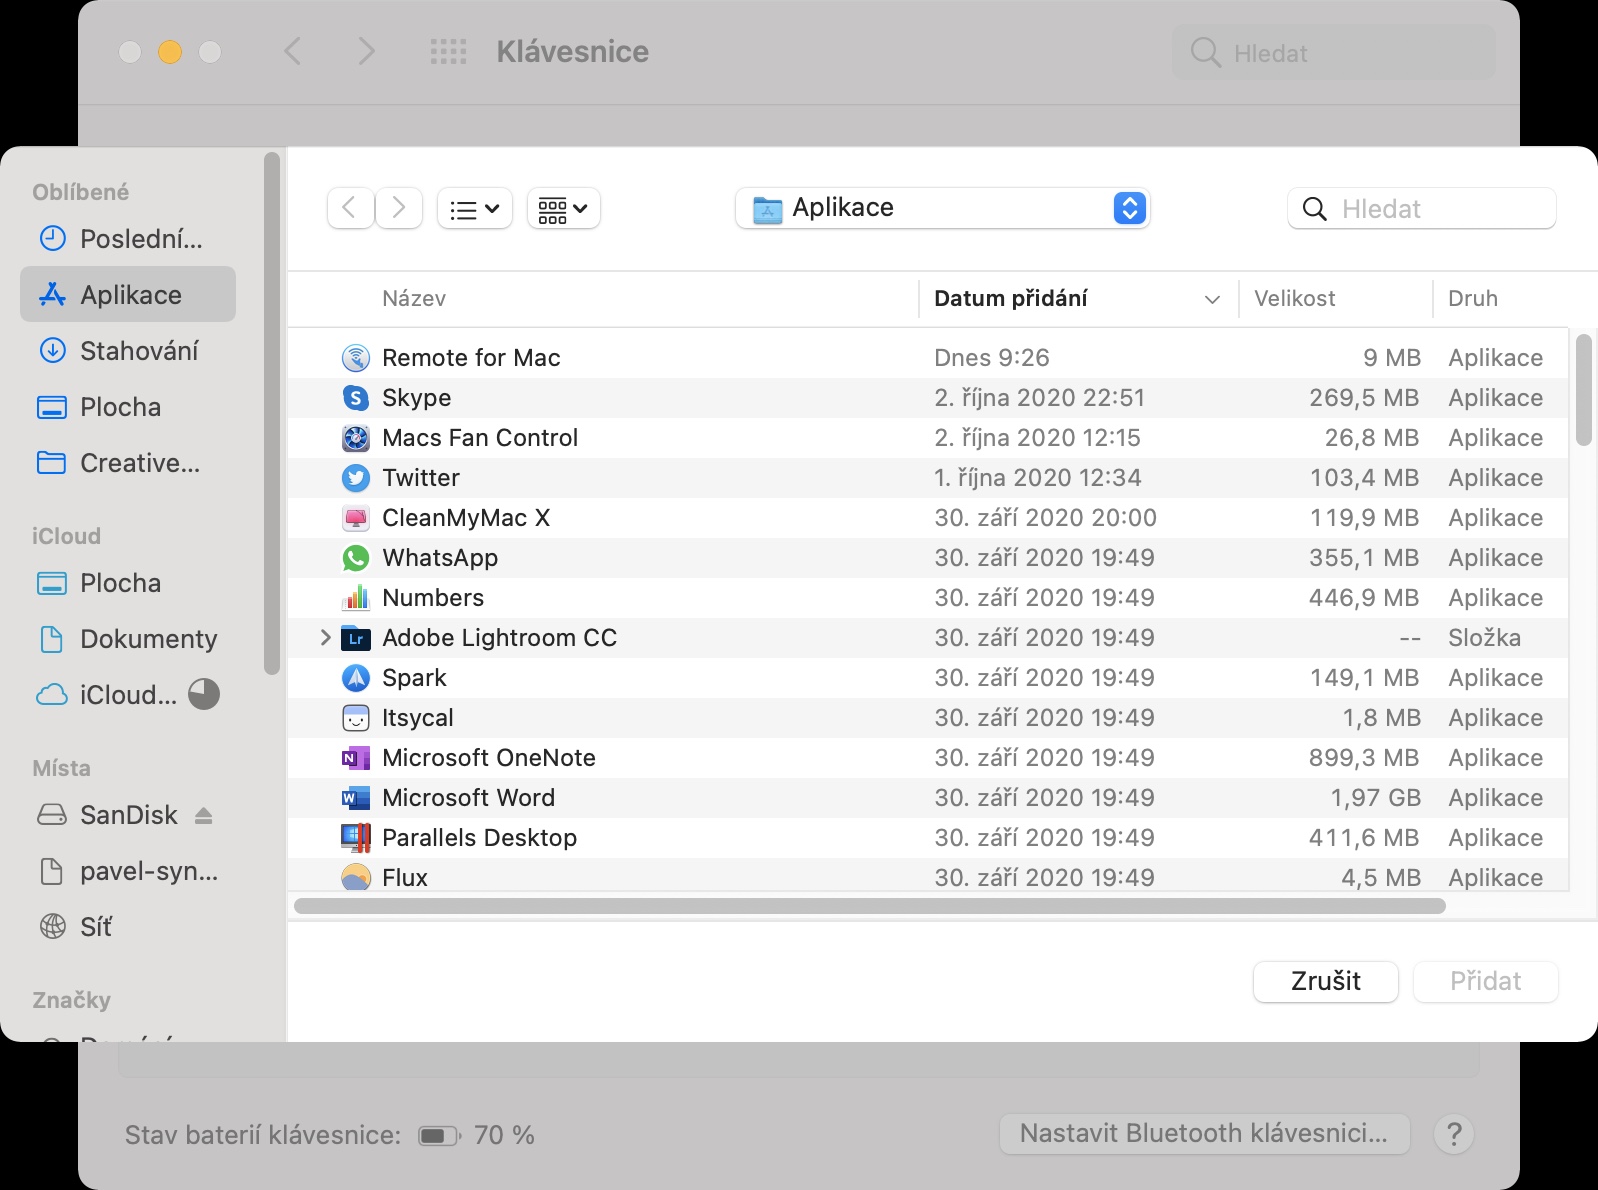Select the Spark mail icon
Screen dimensions: 1598x1190
coord(356,678)
